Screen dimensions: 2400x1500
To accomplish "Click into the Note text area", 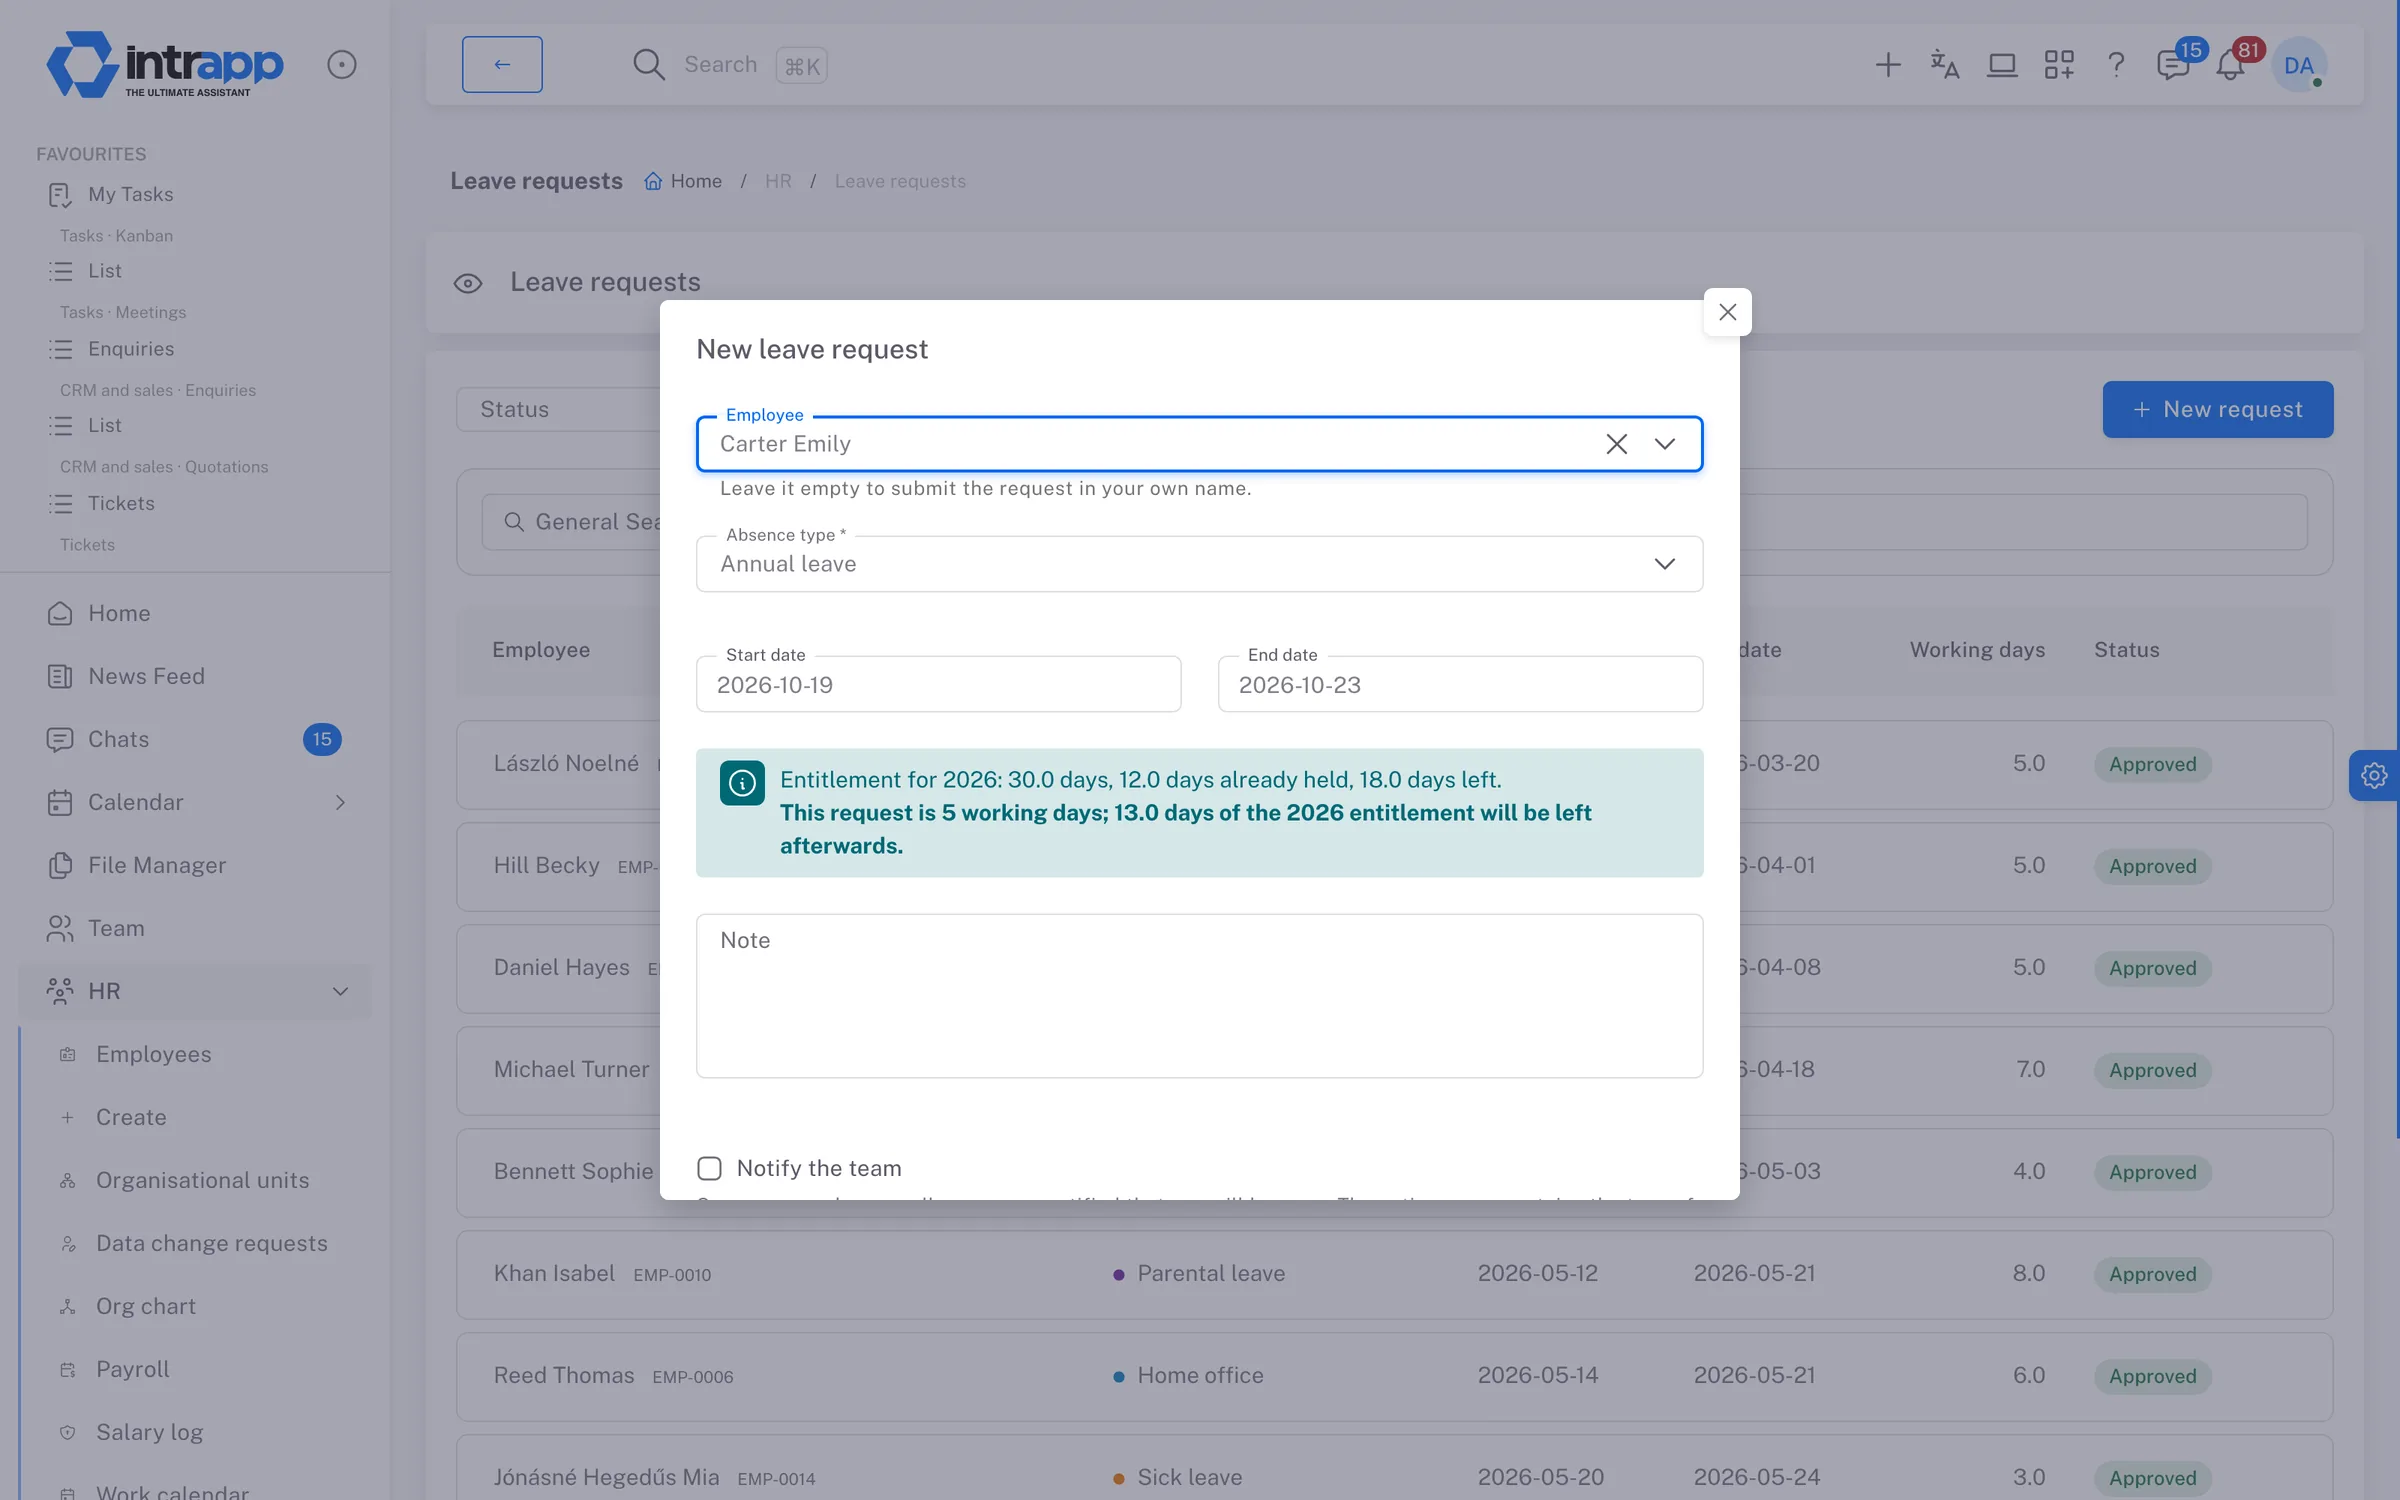I will point(1199,996).
